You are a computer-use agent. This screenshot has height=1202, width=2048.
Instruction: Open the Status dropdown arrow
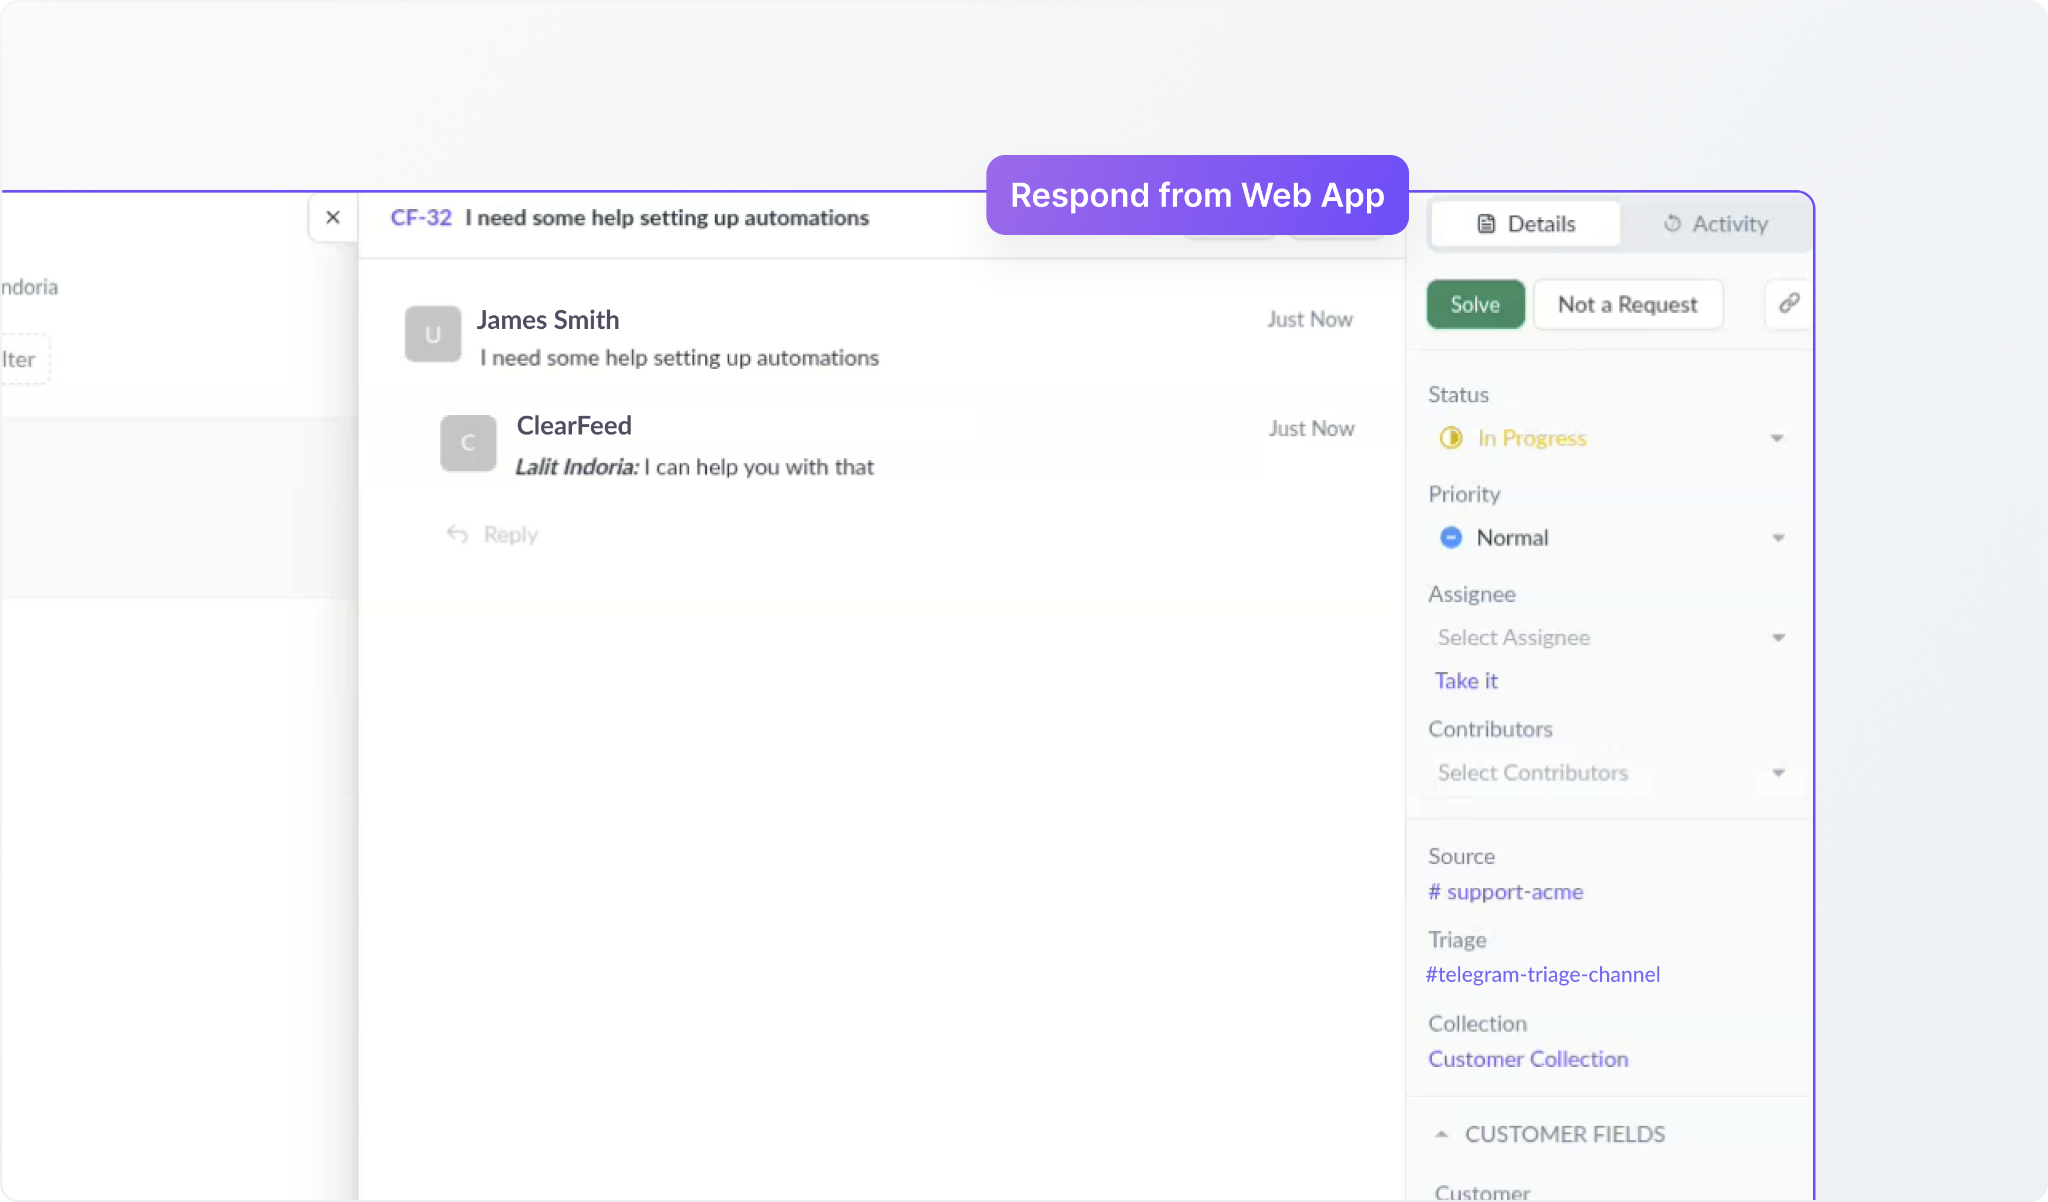[x=1777, y=438]
